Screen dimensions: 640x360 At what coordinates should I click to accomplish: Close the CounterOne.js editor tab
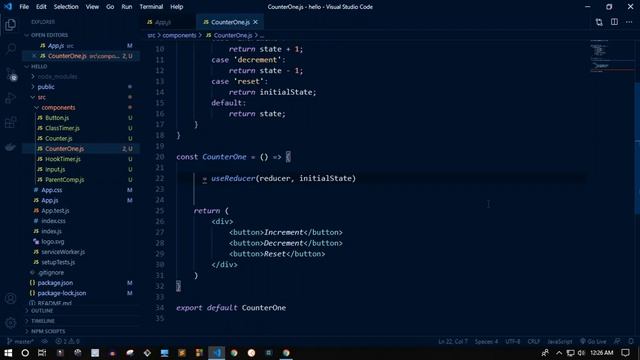(256, 22)
